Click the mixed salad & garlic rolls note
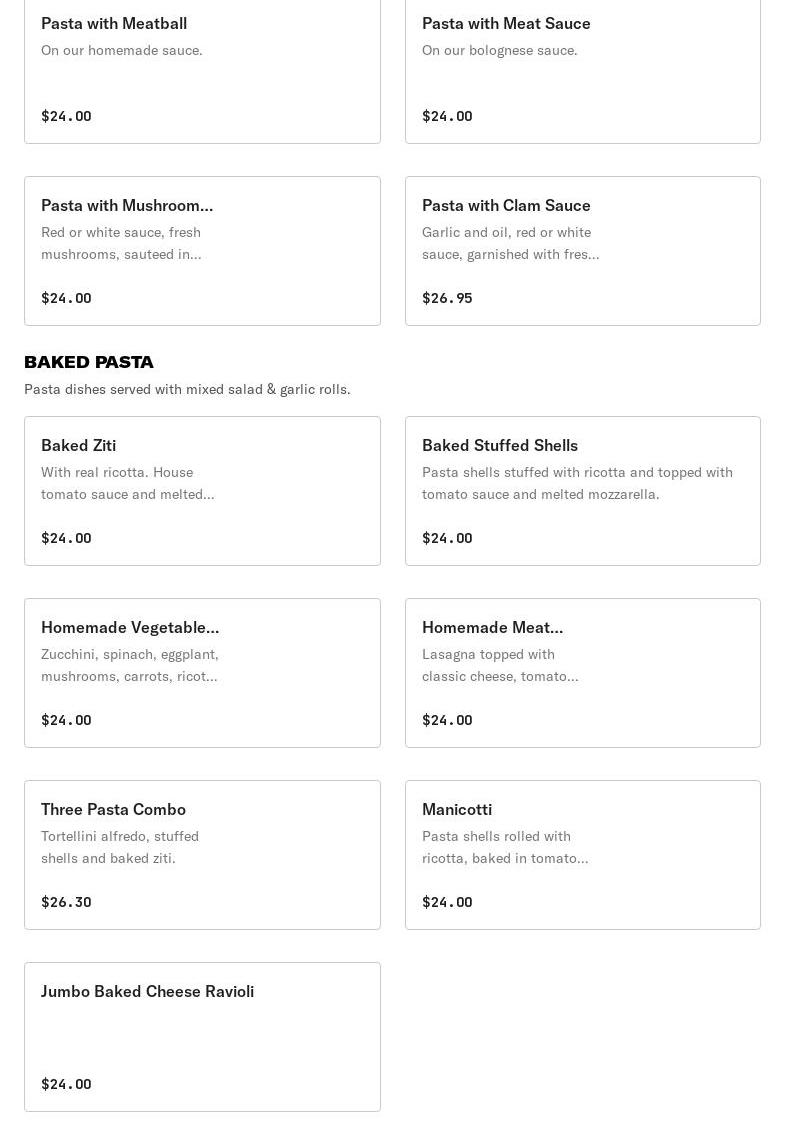This screenshot has height=1135, width=785. point(187,389)
